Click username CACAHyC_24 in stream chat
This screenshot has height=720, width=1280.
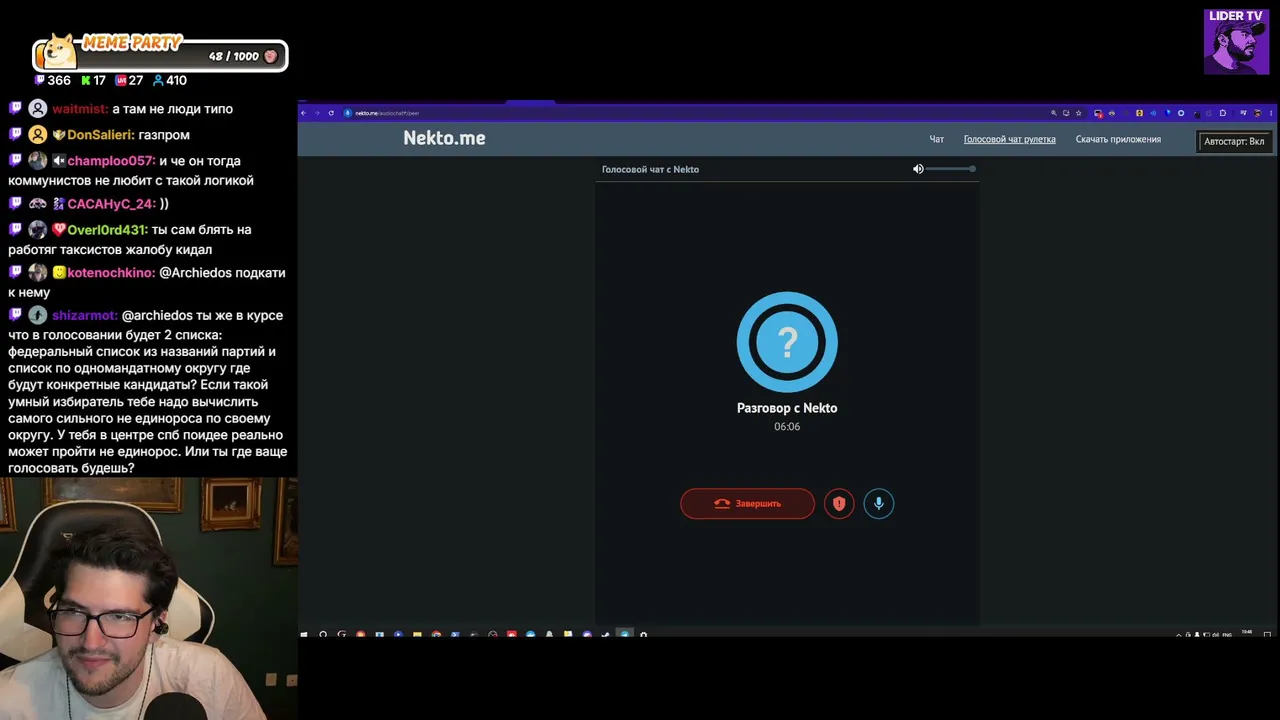pyautogui.click(x=111, y=204)
